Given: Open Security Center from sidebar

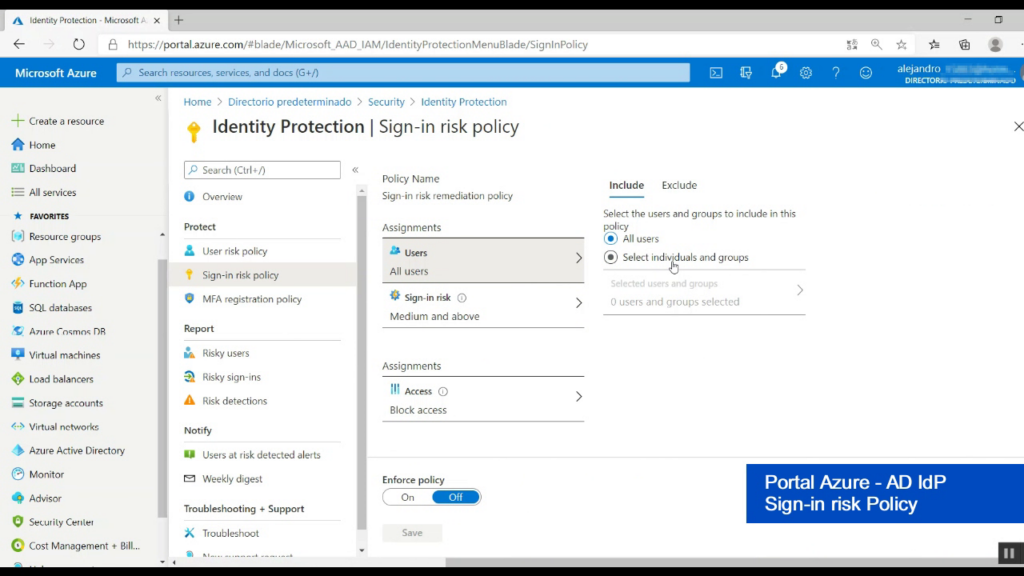Looking at the screenshot, I should point(53,522).
